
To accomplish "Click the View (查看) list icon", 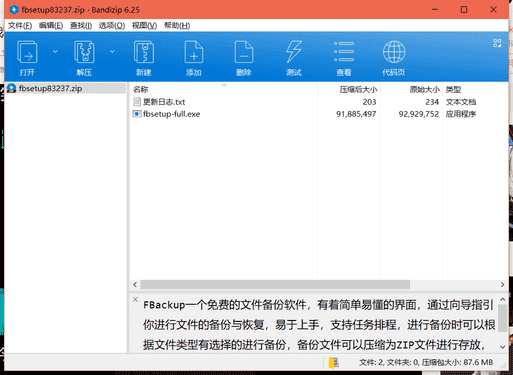I will (x=344, y=52).
